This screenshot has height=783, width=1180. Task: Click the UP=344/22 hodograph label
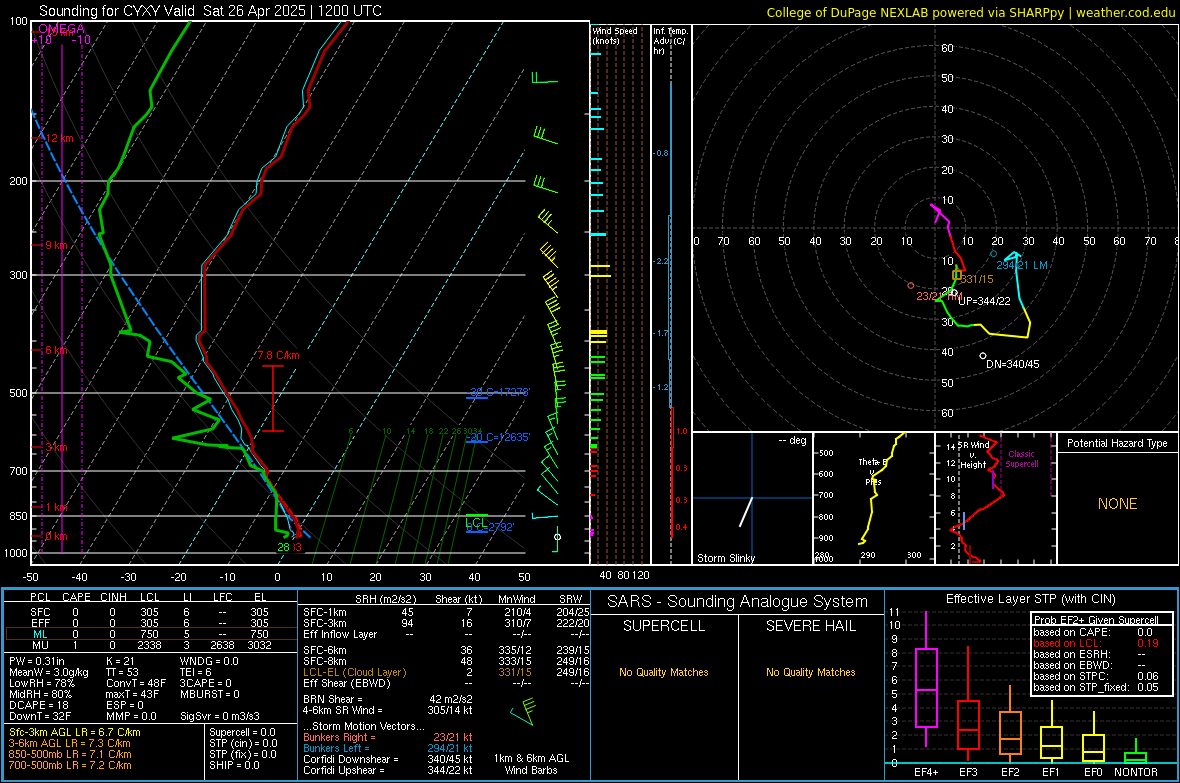(984, 301)
